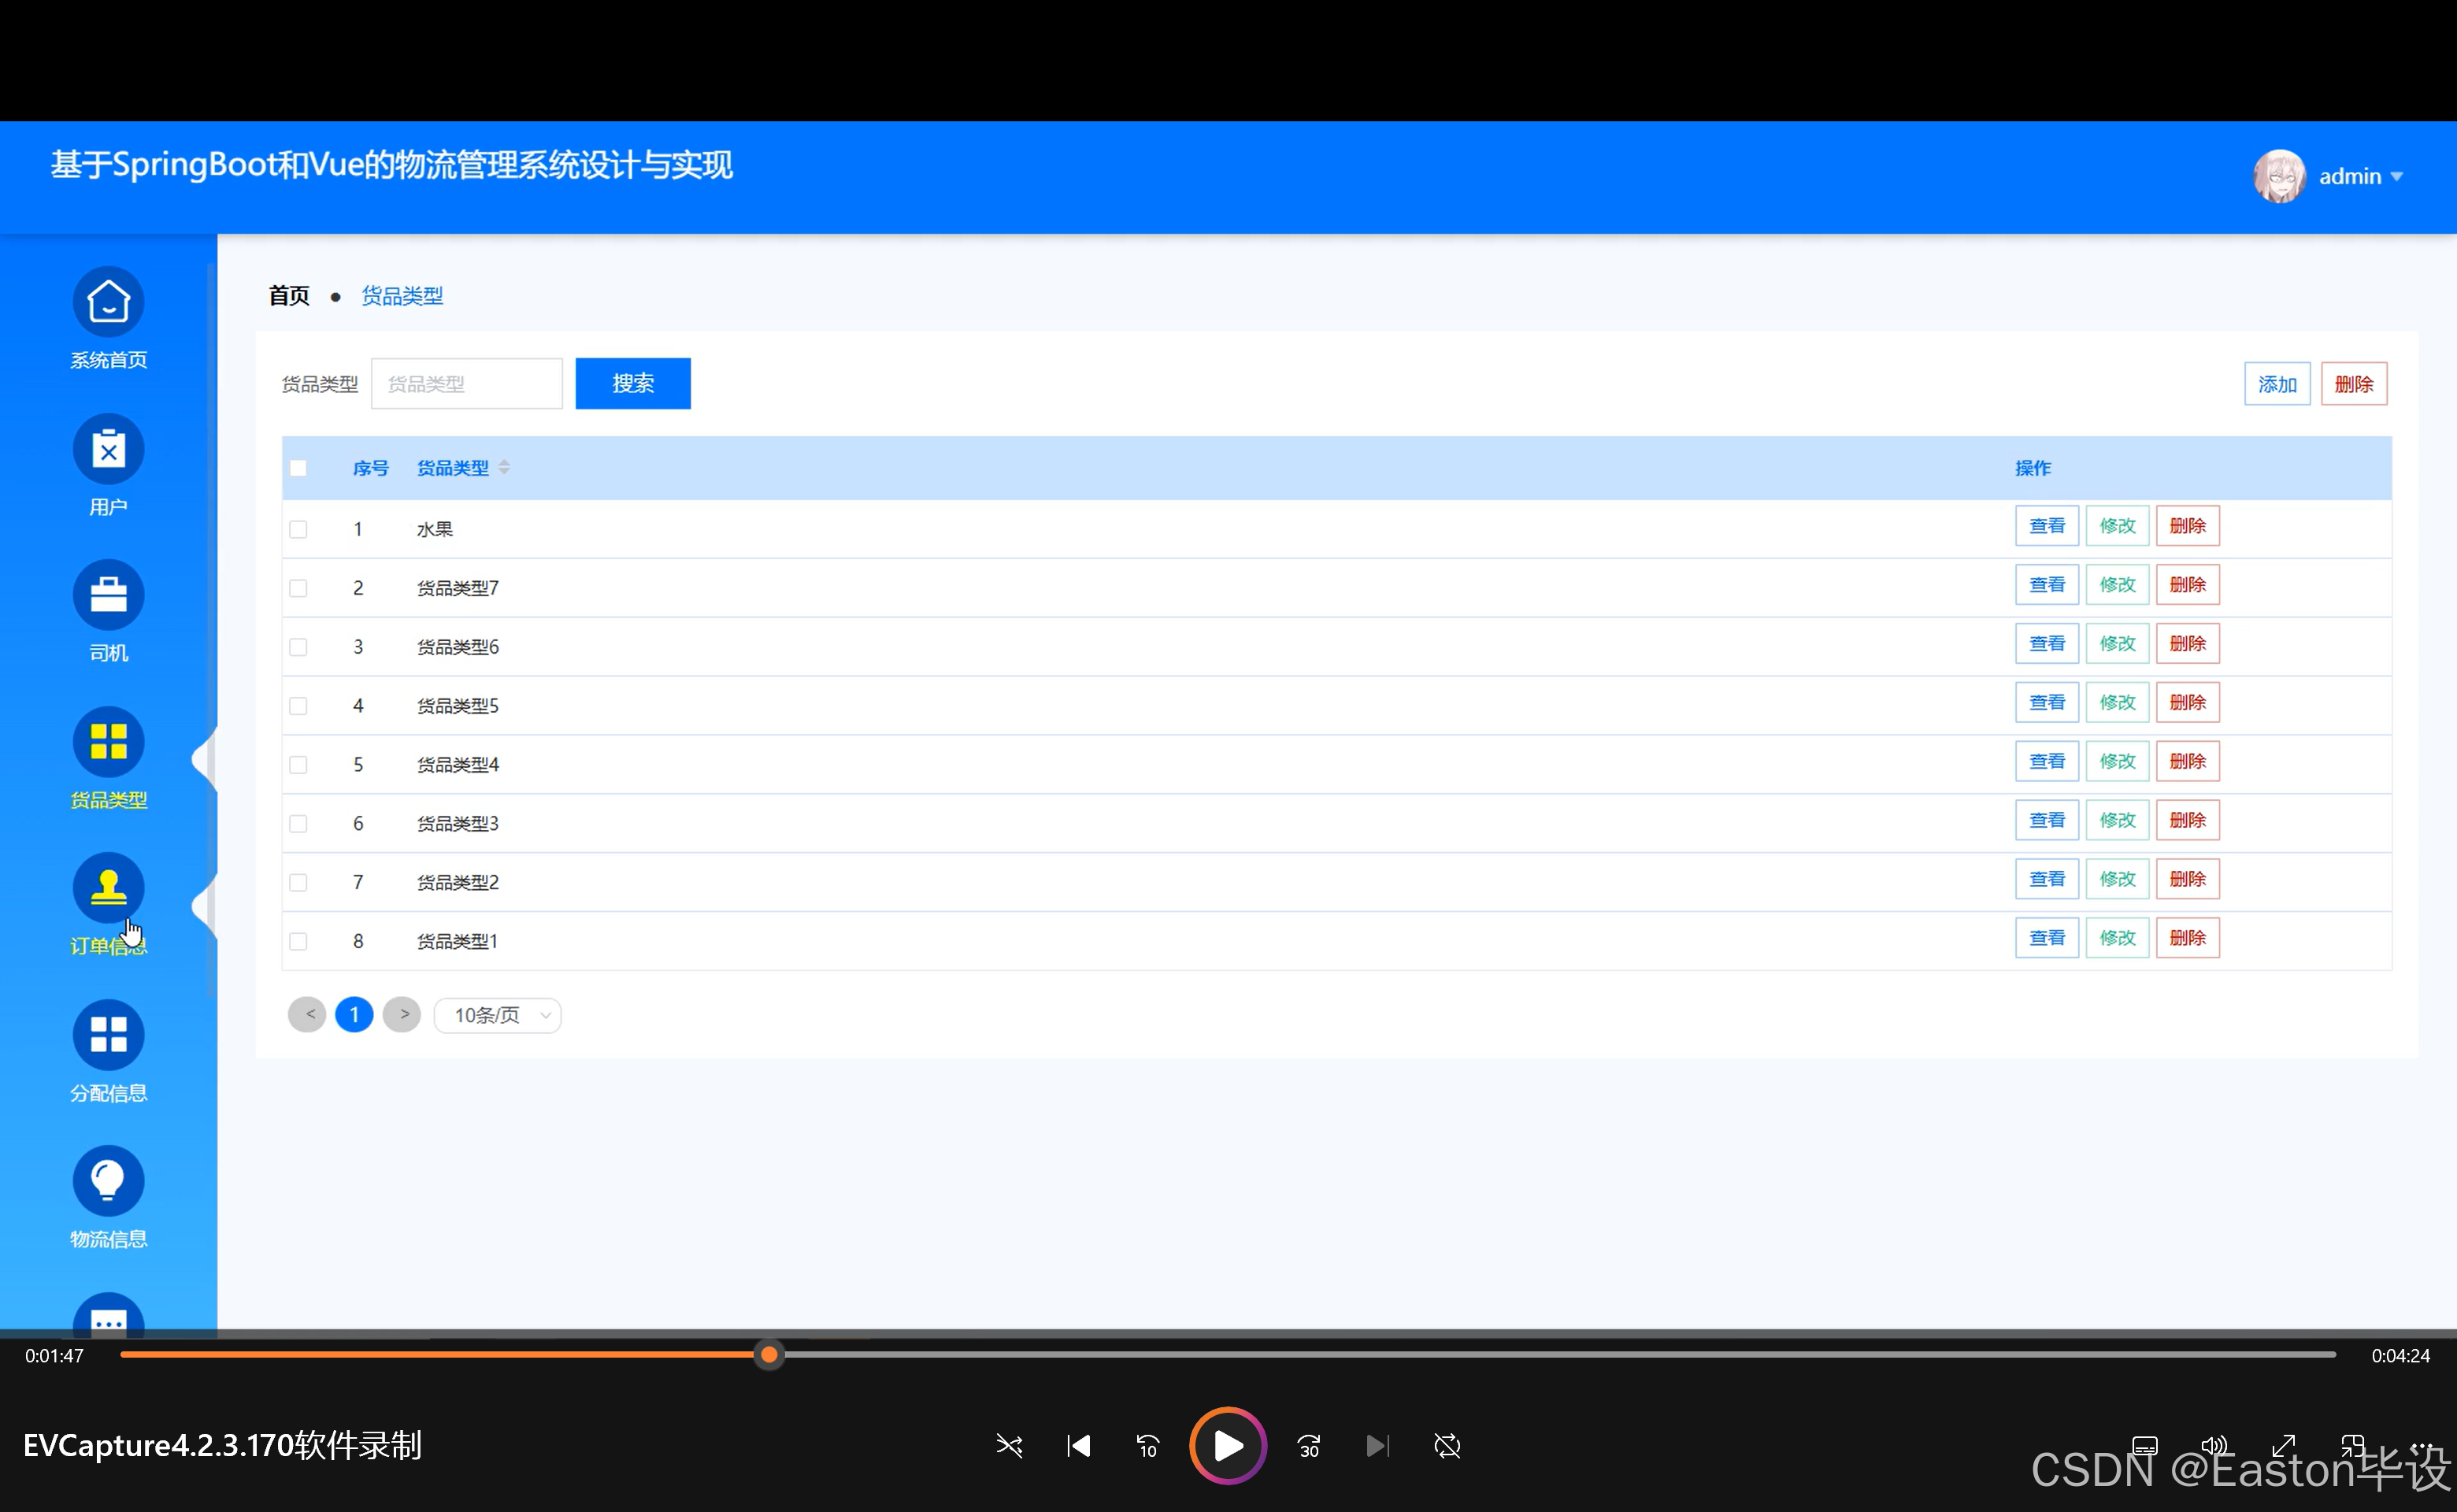The height and width of the screenshot is (1512, 2457).
Task: Edit the 水果 row with 修改
Action: (2117, 526)
